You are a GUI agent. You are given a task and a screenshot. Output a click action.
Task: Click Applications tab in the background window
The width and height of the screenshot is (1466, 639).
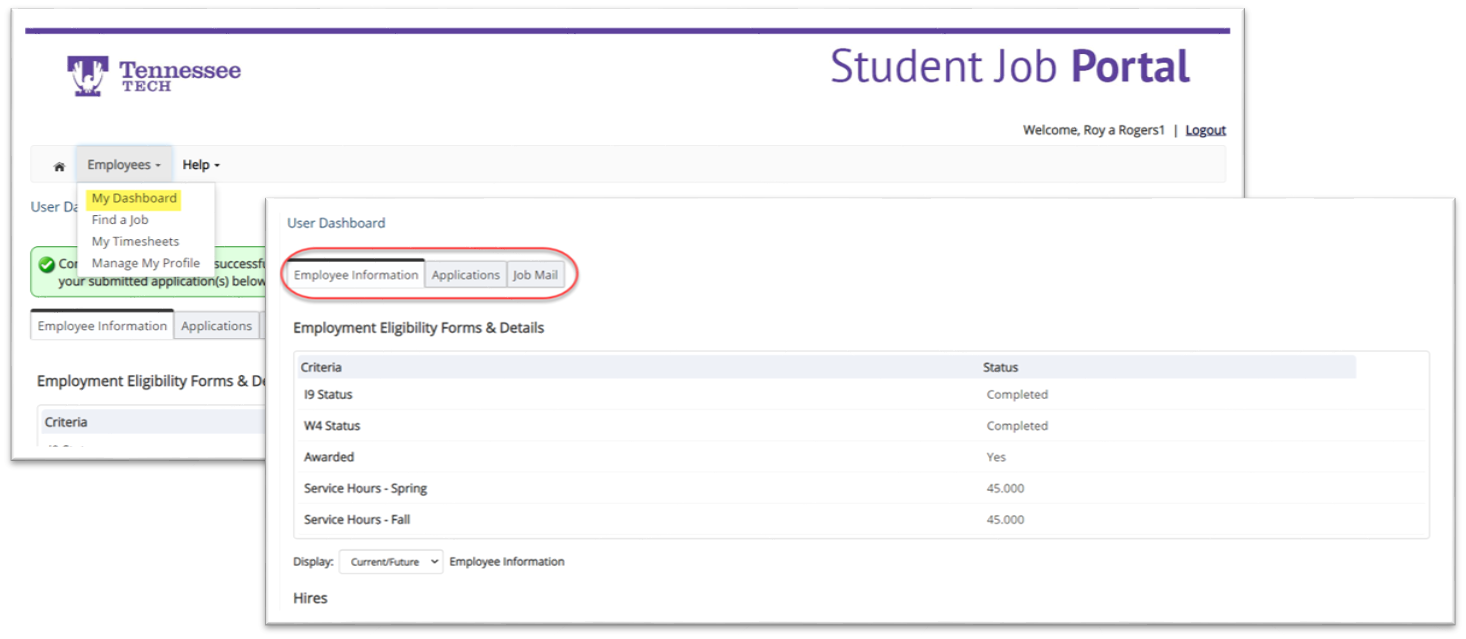pyautogui.click(x=216, y=326)
